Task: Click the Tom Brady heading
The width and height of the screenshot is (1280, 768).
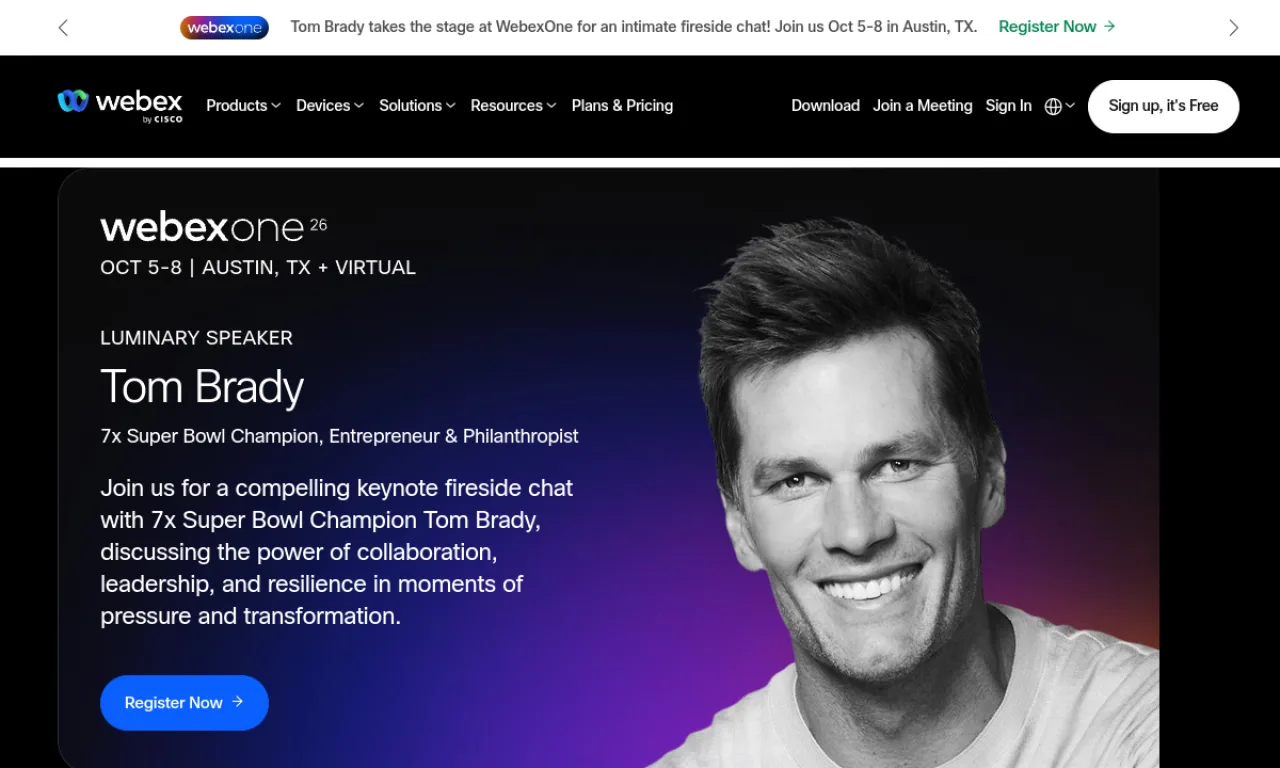Action: tap(202, 387)
